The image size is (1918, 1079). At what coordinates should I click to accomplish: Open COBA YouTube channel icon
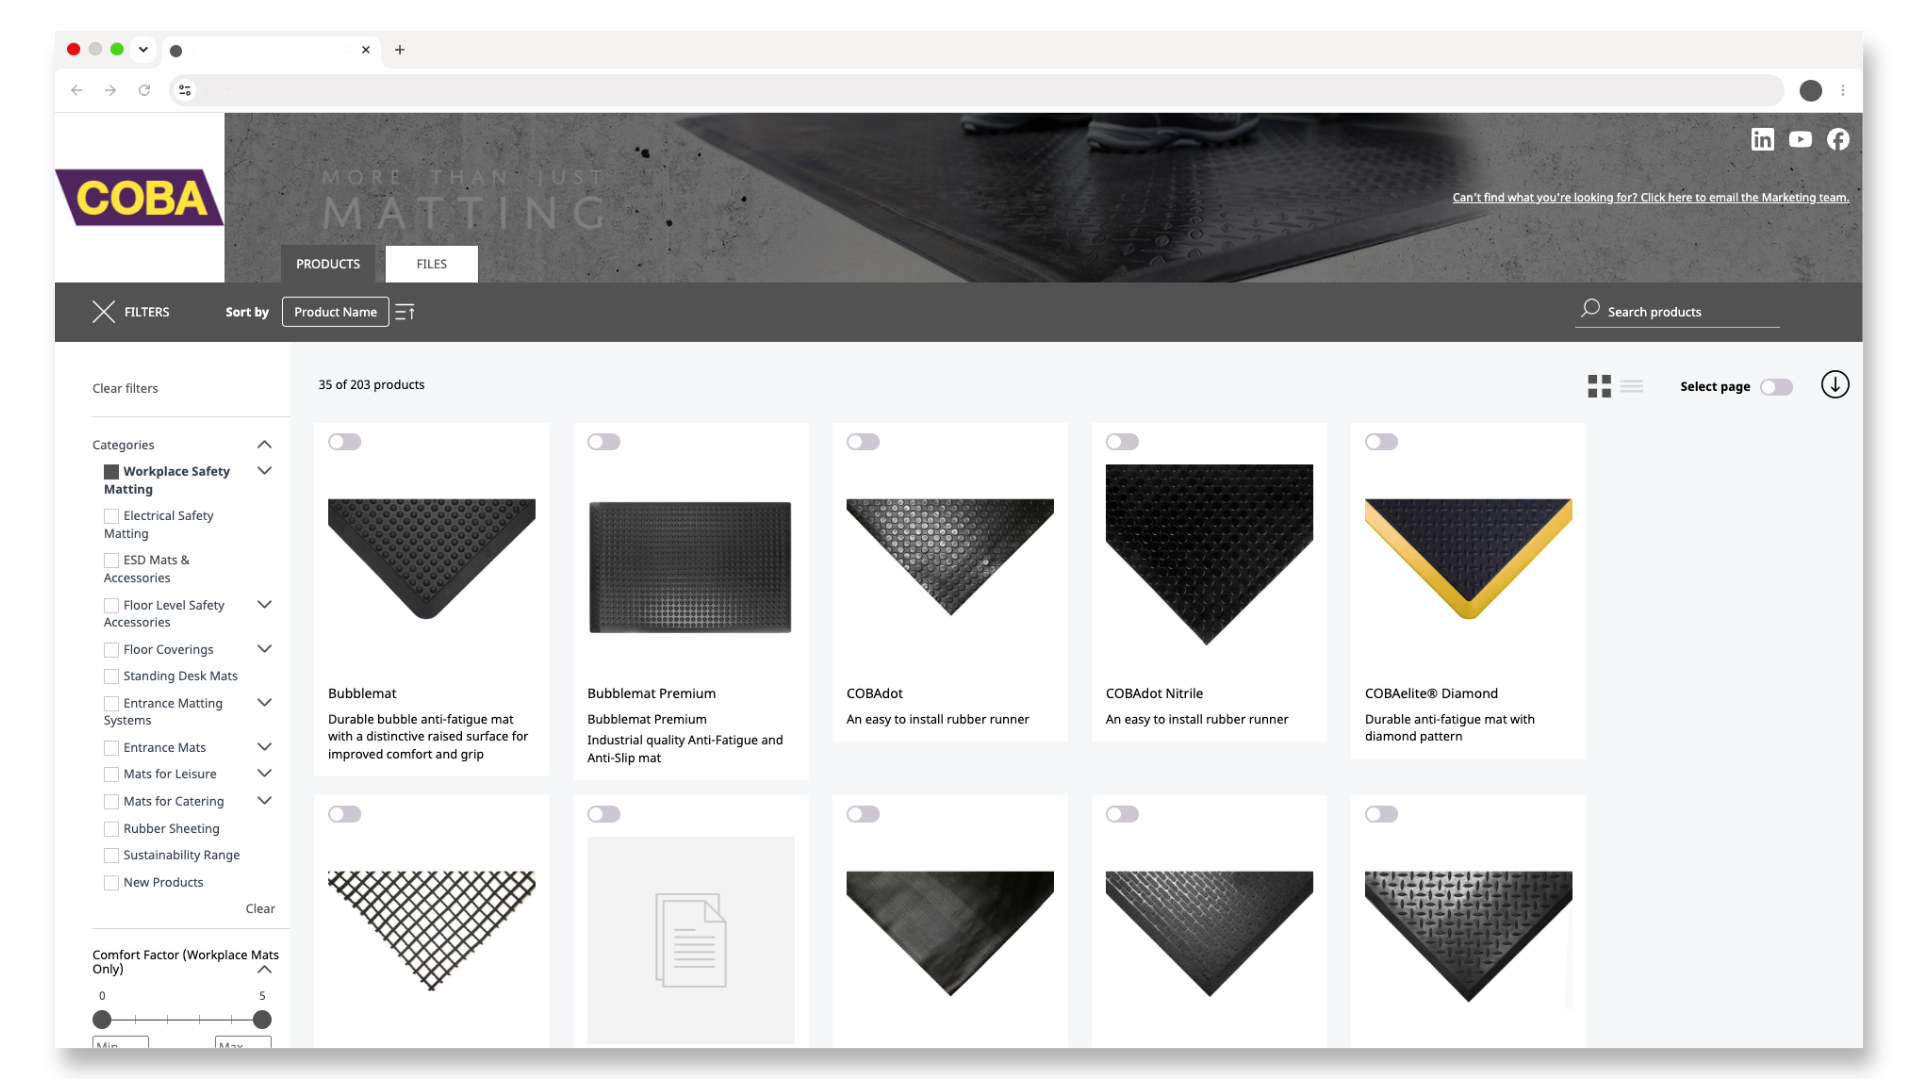pos(1800,140)
